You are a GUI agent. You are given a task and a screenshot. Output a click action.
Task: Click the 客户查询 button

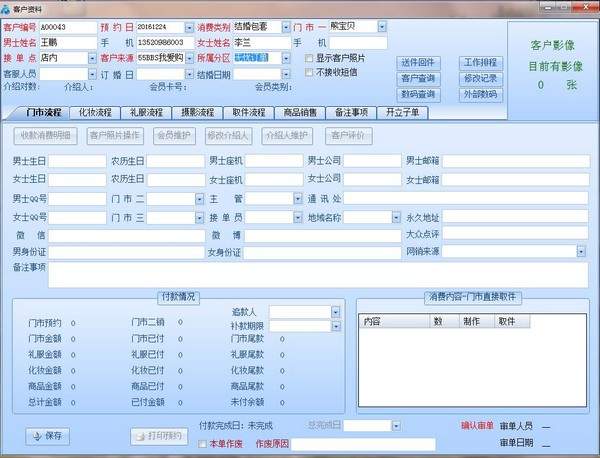[417, 78]
